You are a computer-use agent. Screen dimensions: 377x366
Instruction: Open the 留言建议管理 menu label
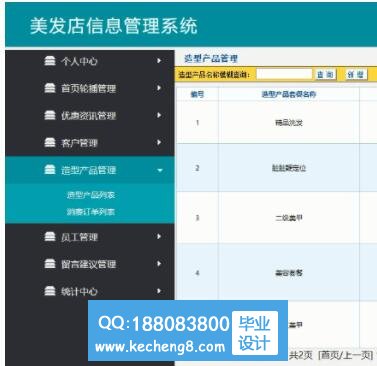(x=88, y=264)
